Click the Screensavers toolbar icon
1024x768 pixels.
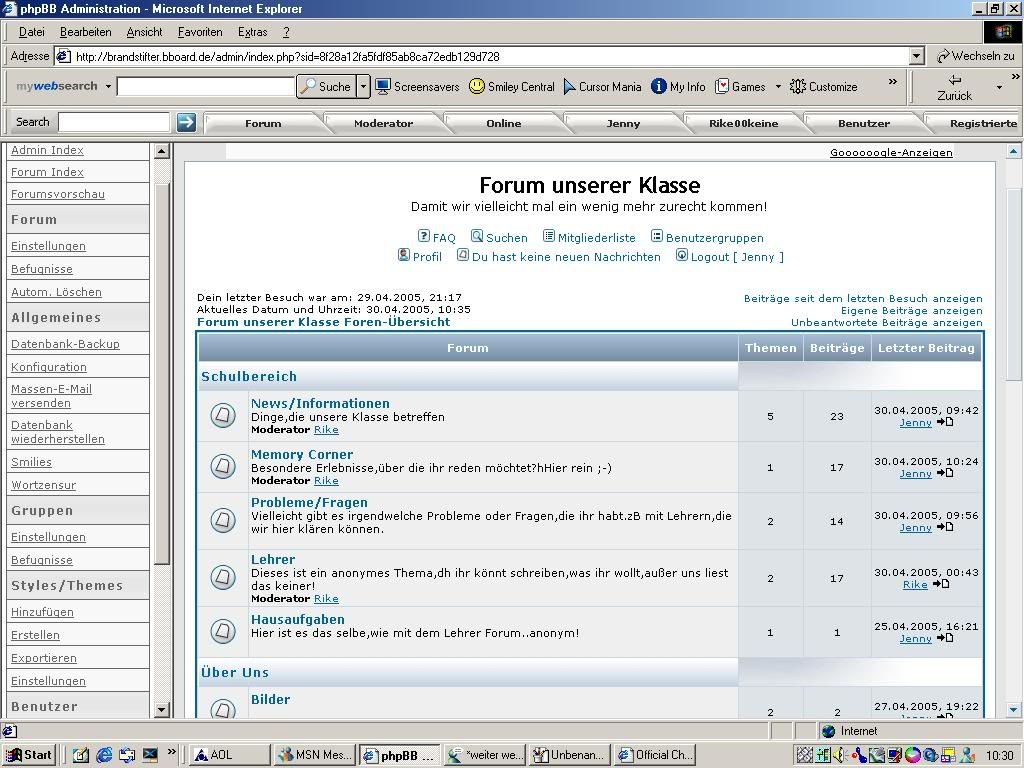click(383, 86)
